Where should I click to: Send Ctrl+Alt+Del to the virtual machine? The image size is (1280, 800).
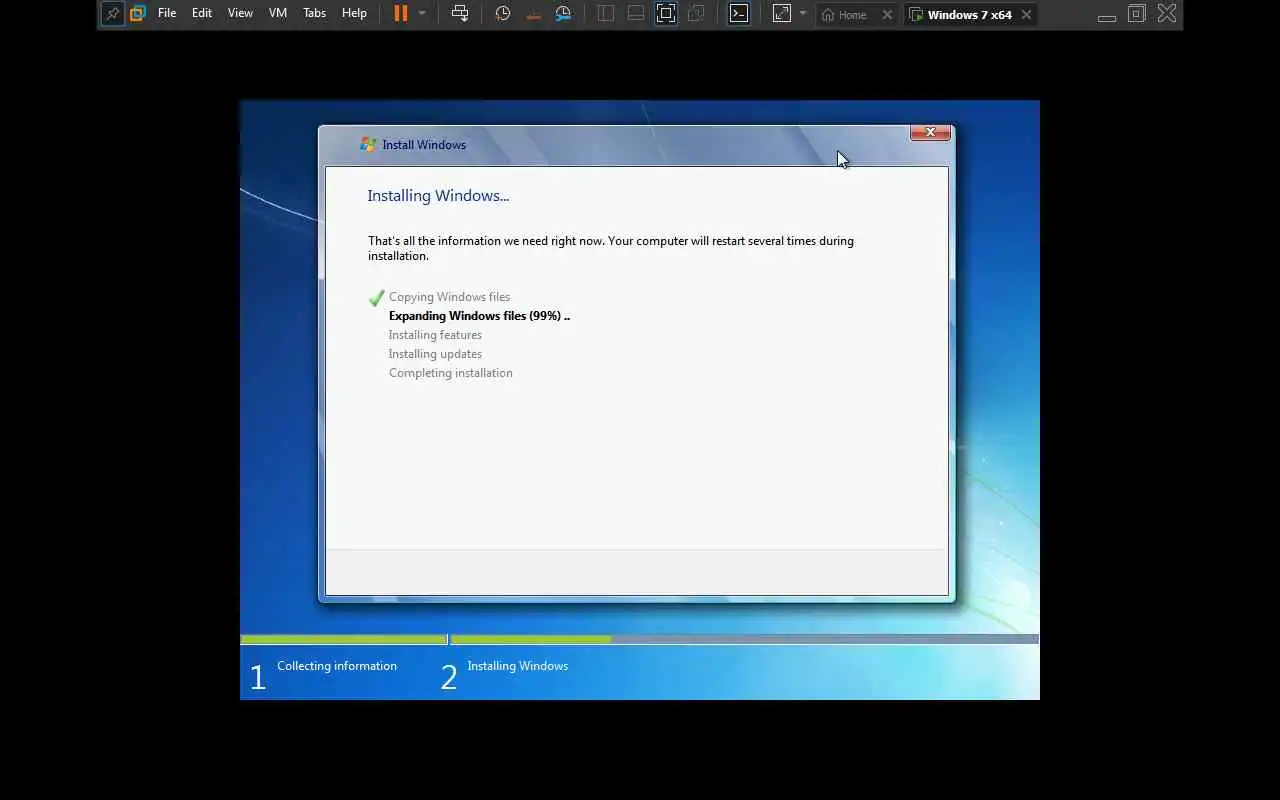460,14
